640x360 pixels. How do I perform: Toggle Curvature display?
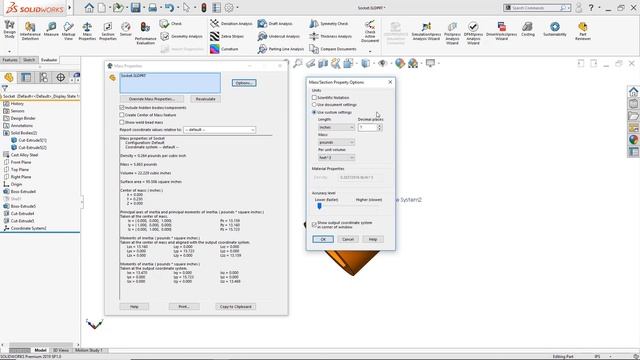224,49
